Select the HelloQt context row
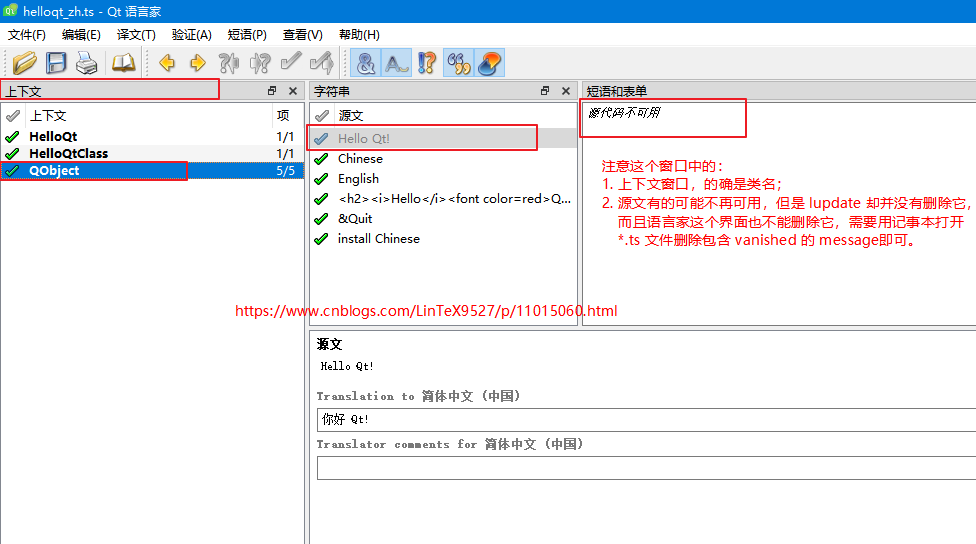The width and height of the screenshot is (976, 544). tap(152, 136)
